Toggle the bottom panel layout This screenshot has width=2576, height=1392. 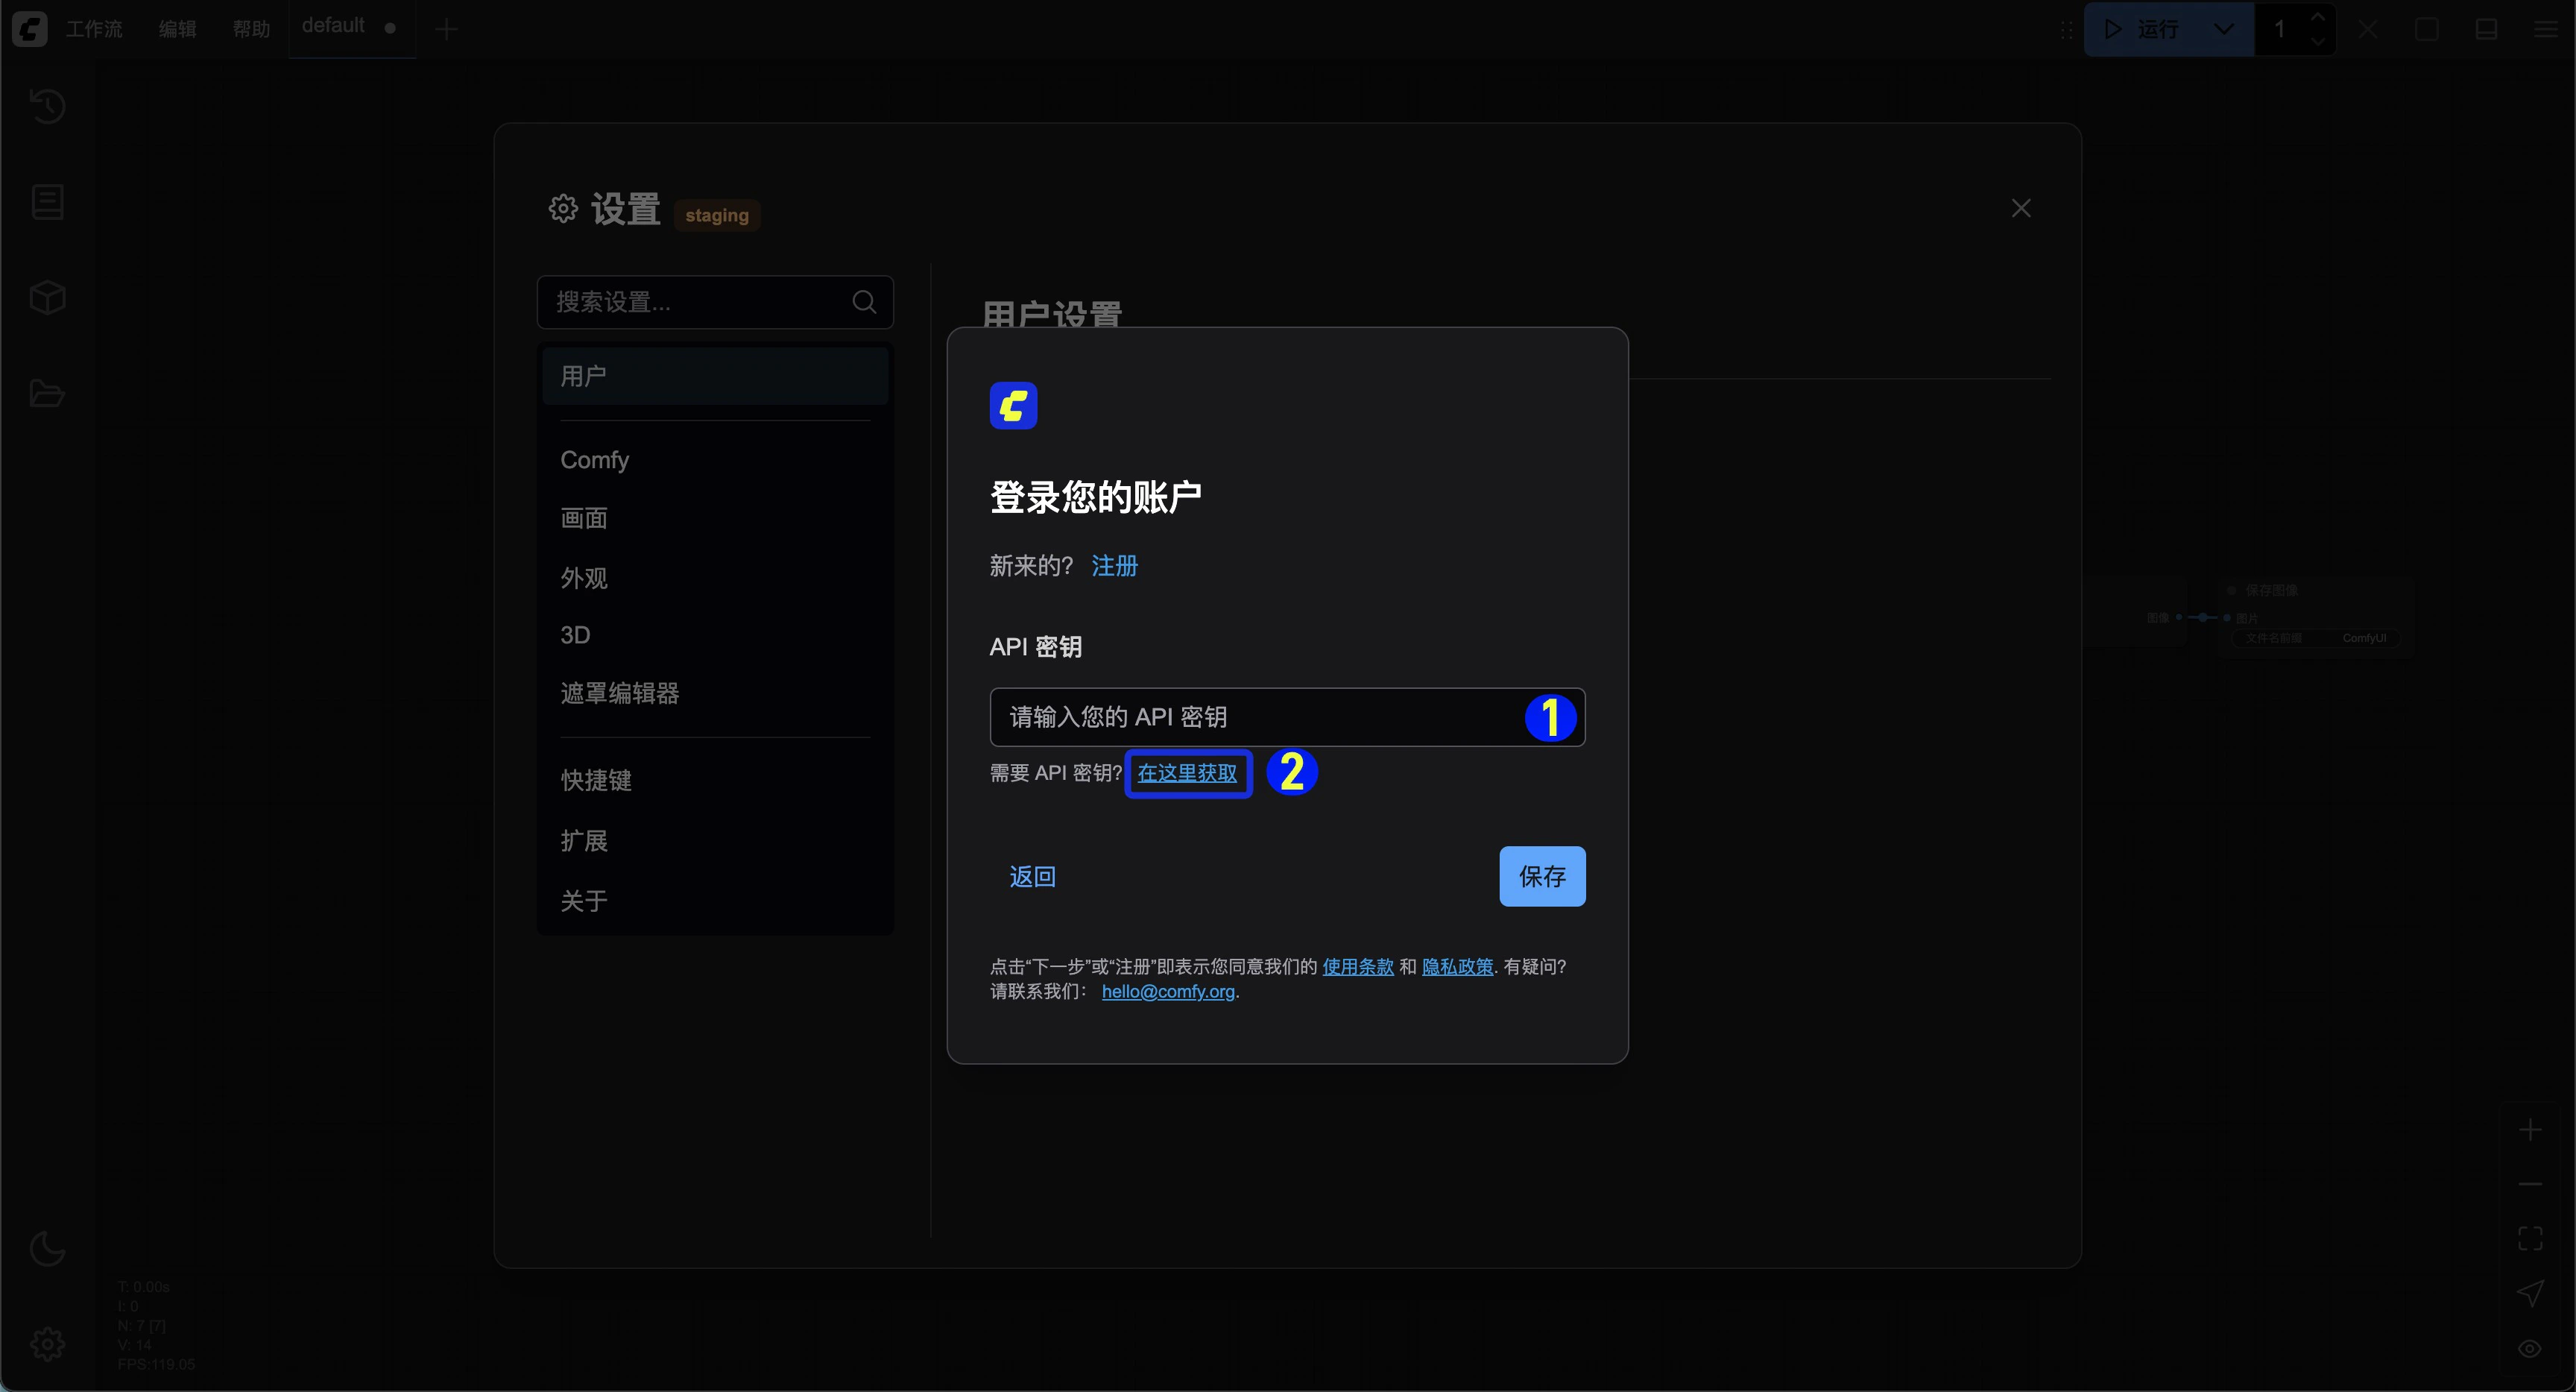click(2486, 29)
